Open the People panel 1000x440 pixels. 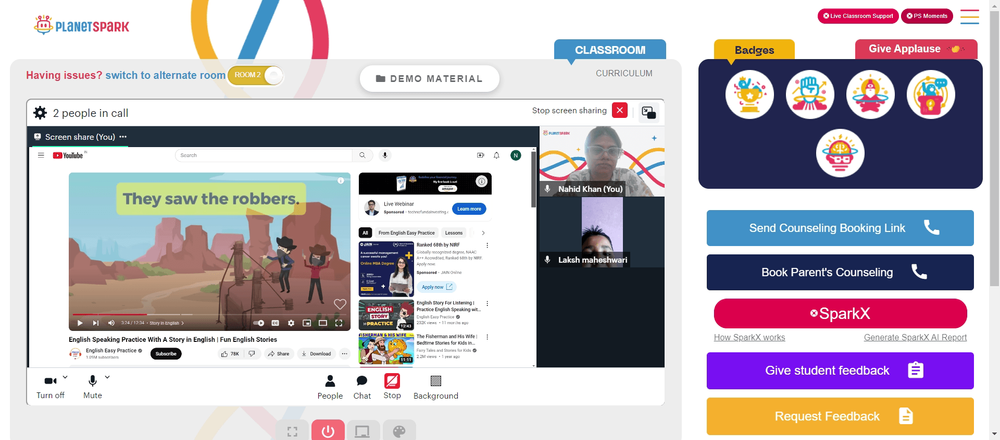[330, 386]
